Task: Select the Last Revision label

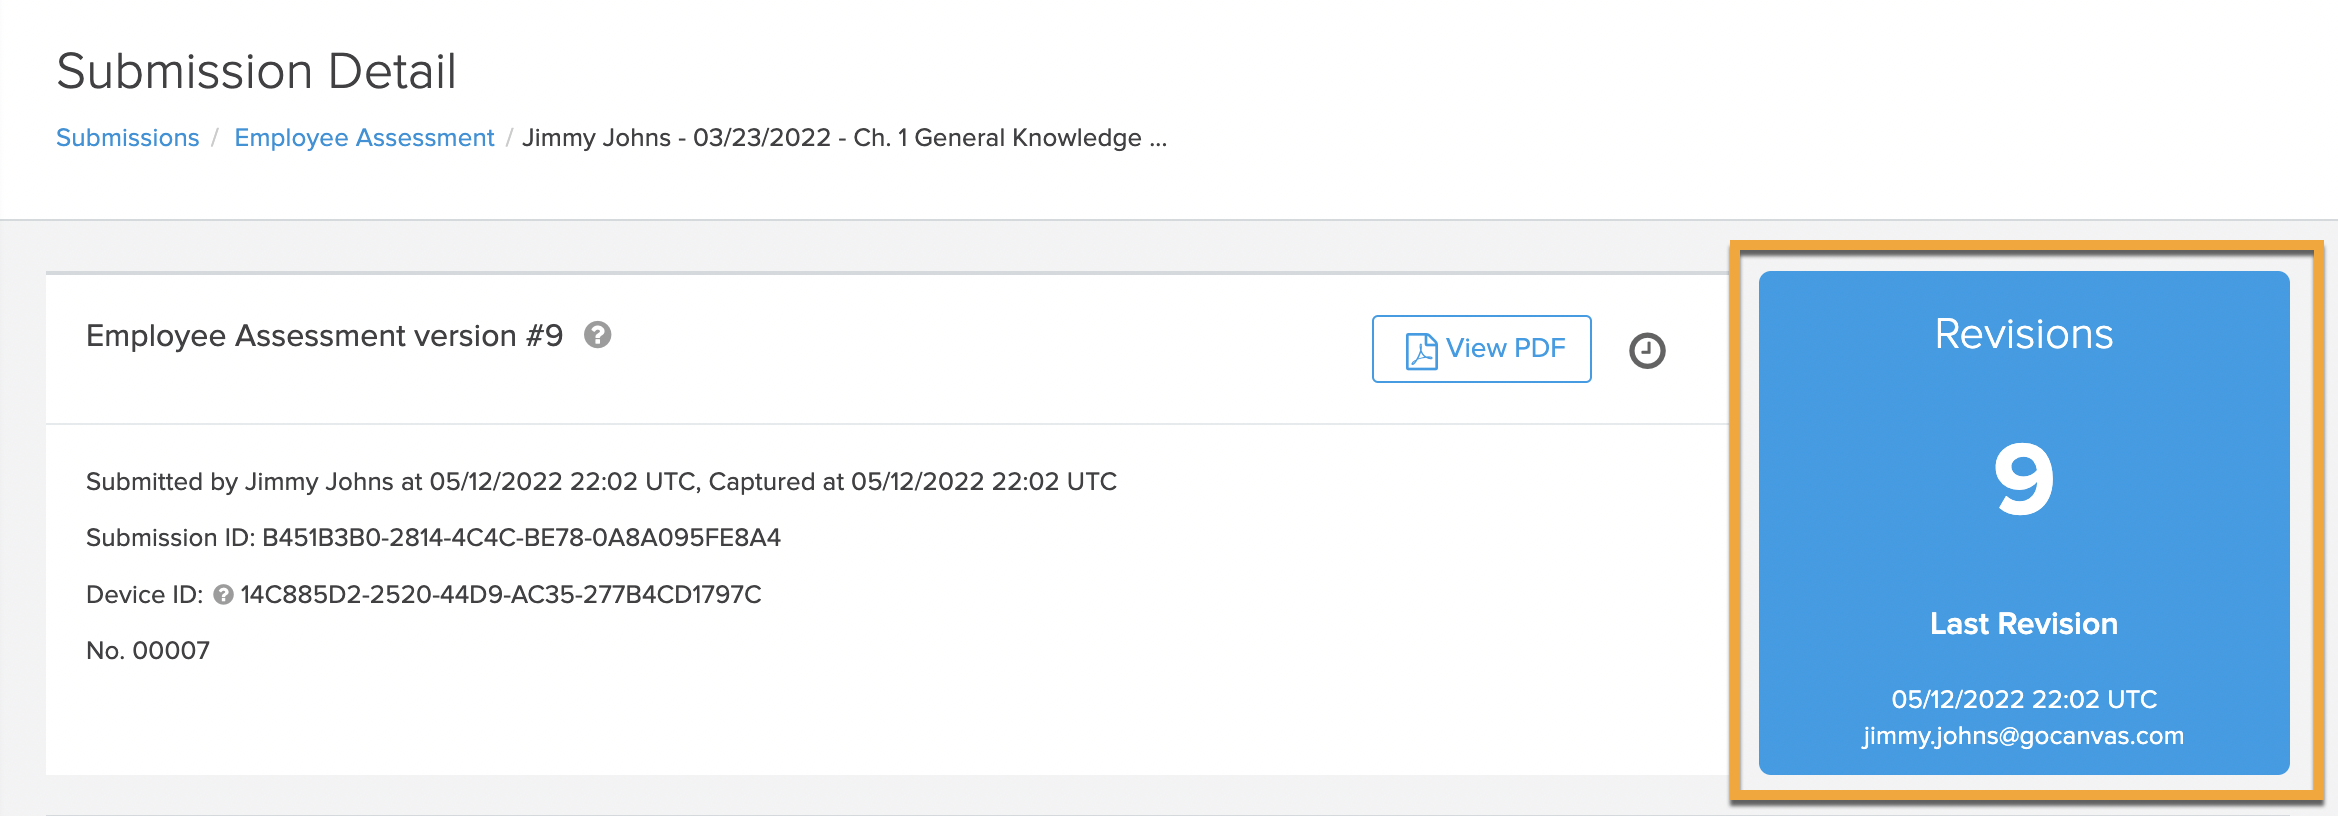Action: click(x=2024, y=624)
